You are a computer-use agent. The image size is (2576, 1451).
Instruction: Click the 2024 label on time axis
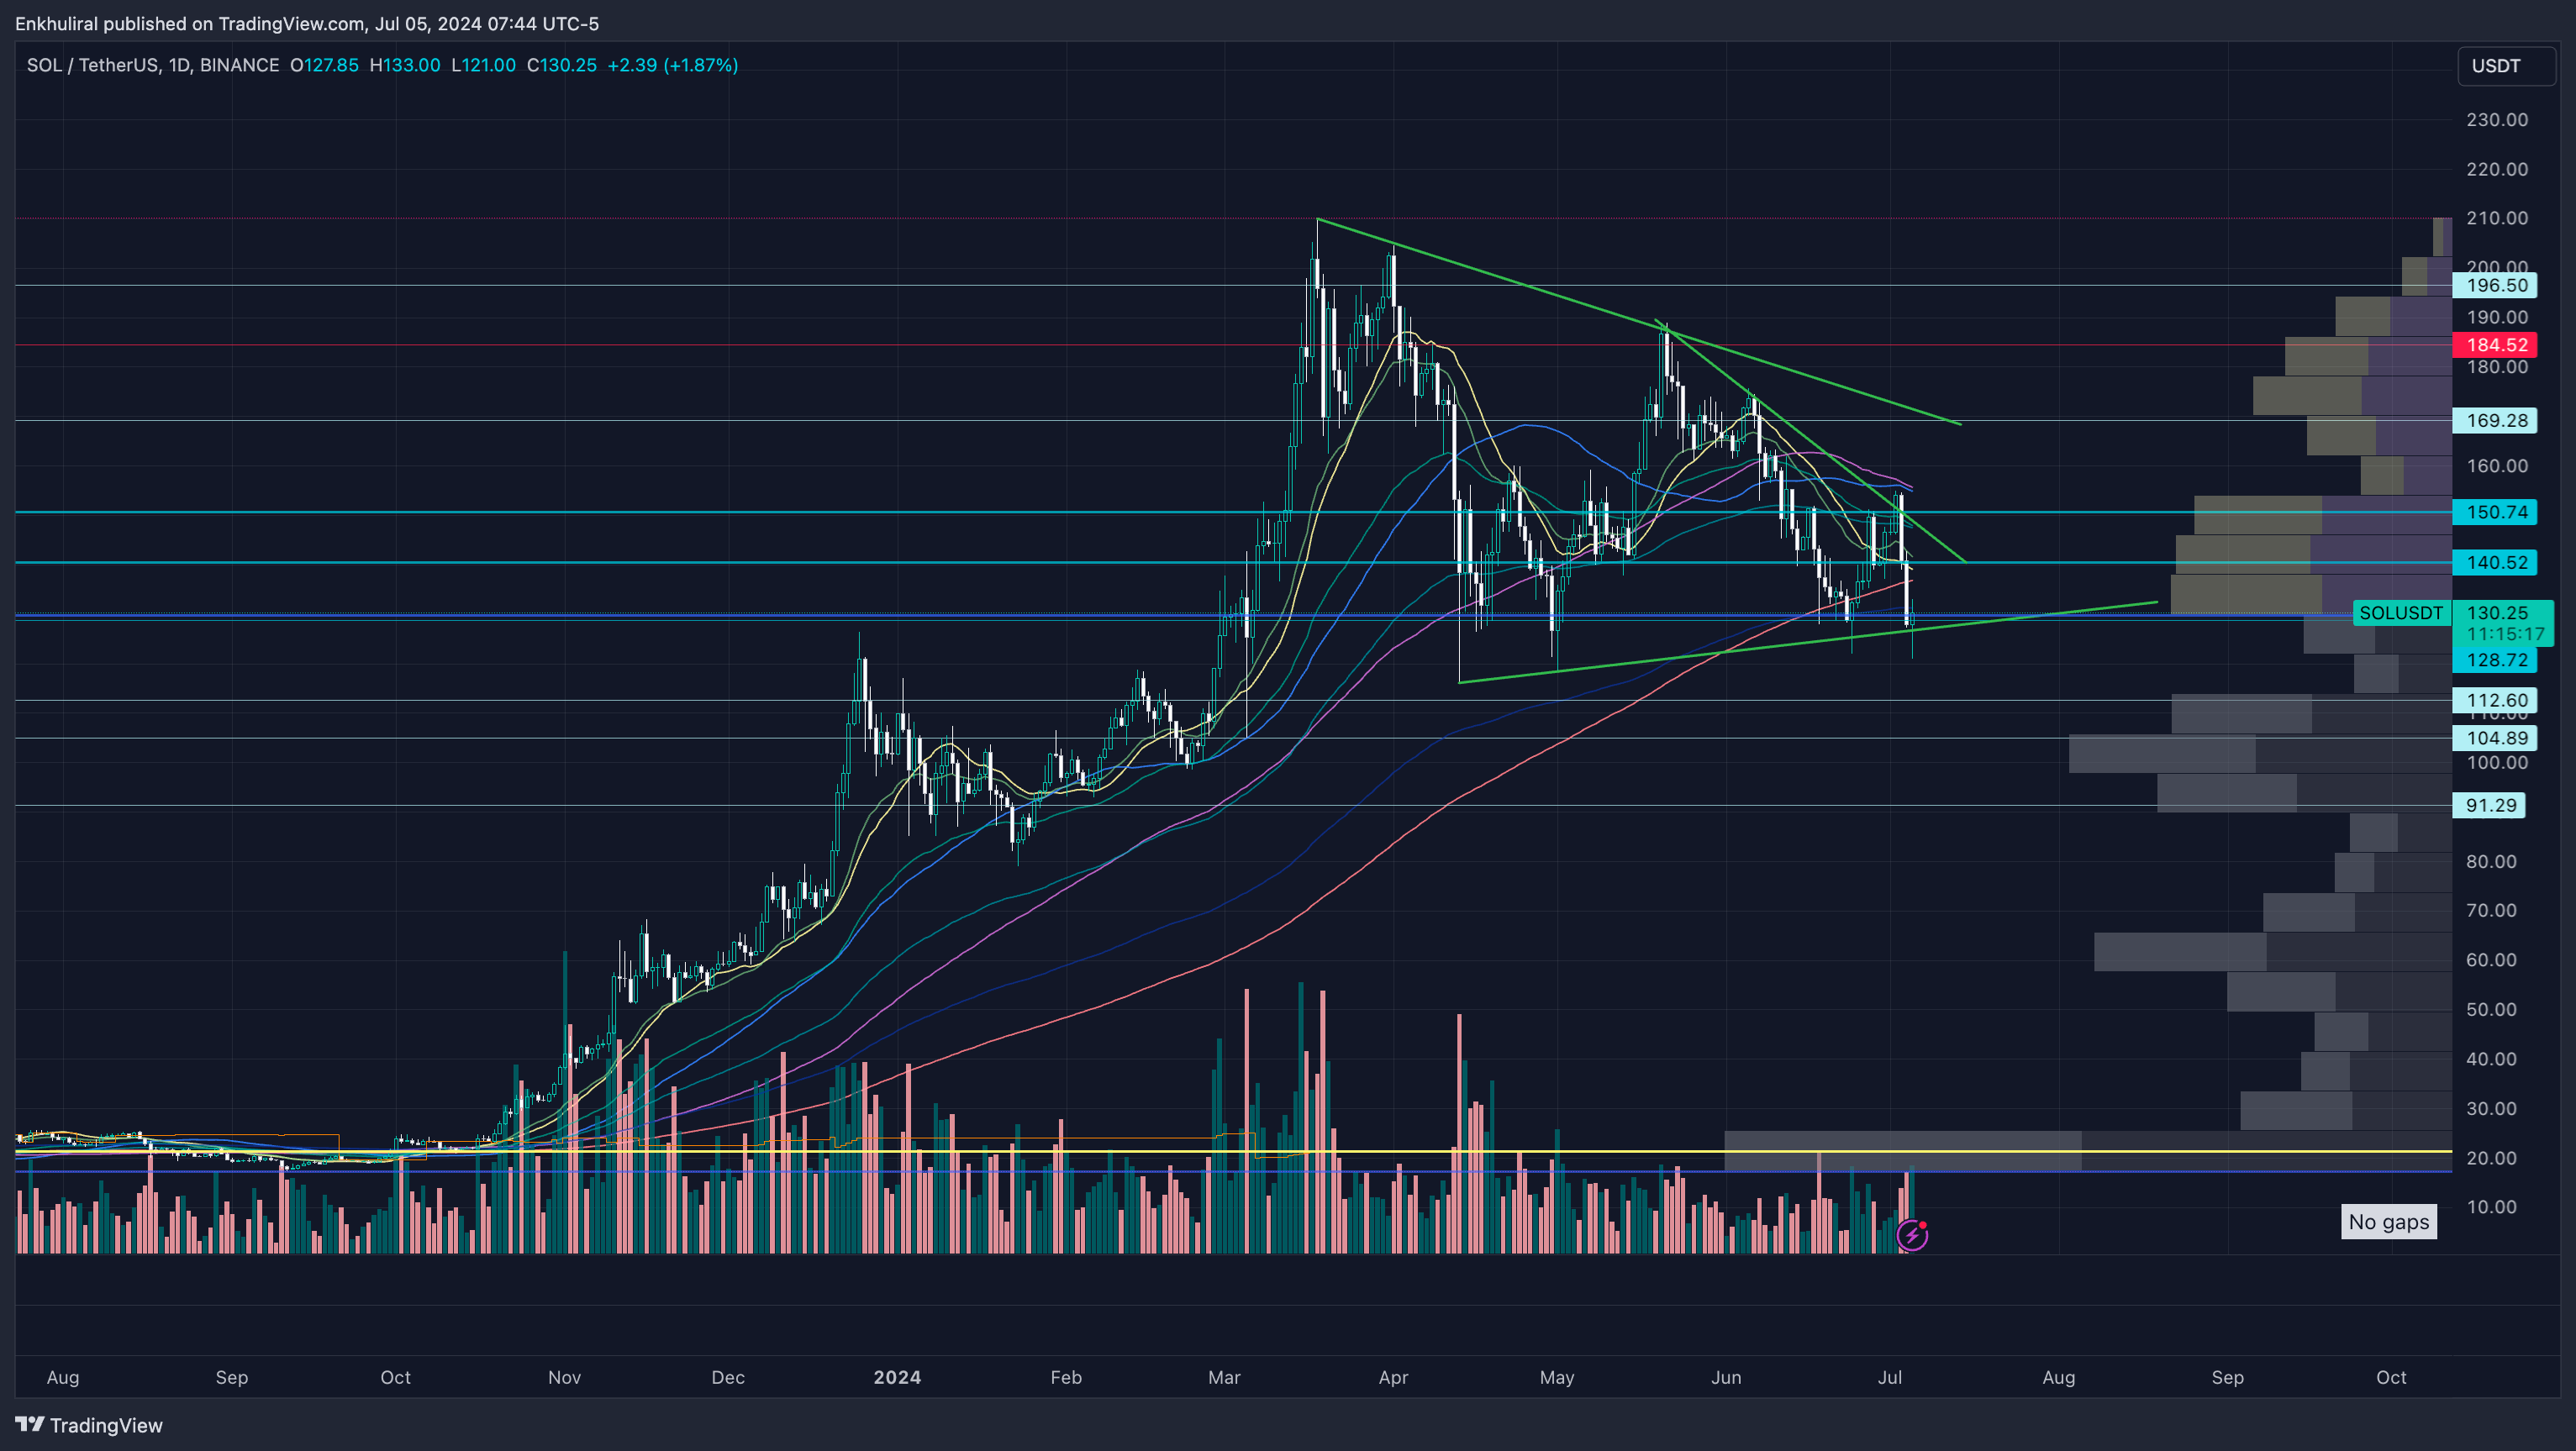click(x=896, y=1377)
